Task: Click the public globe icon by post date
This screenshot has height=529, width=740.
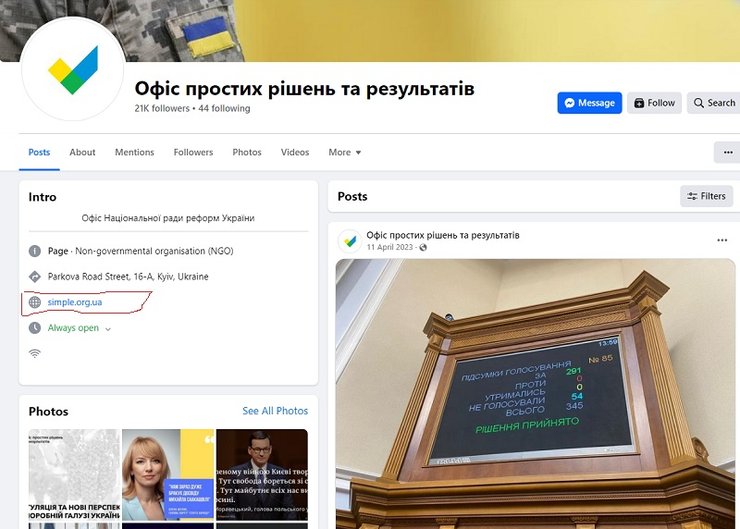Action: coord(423,247)
